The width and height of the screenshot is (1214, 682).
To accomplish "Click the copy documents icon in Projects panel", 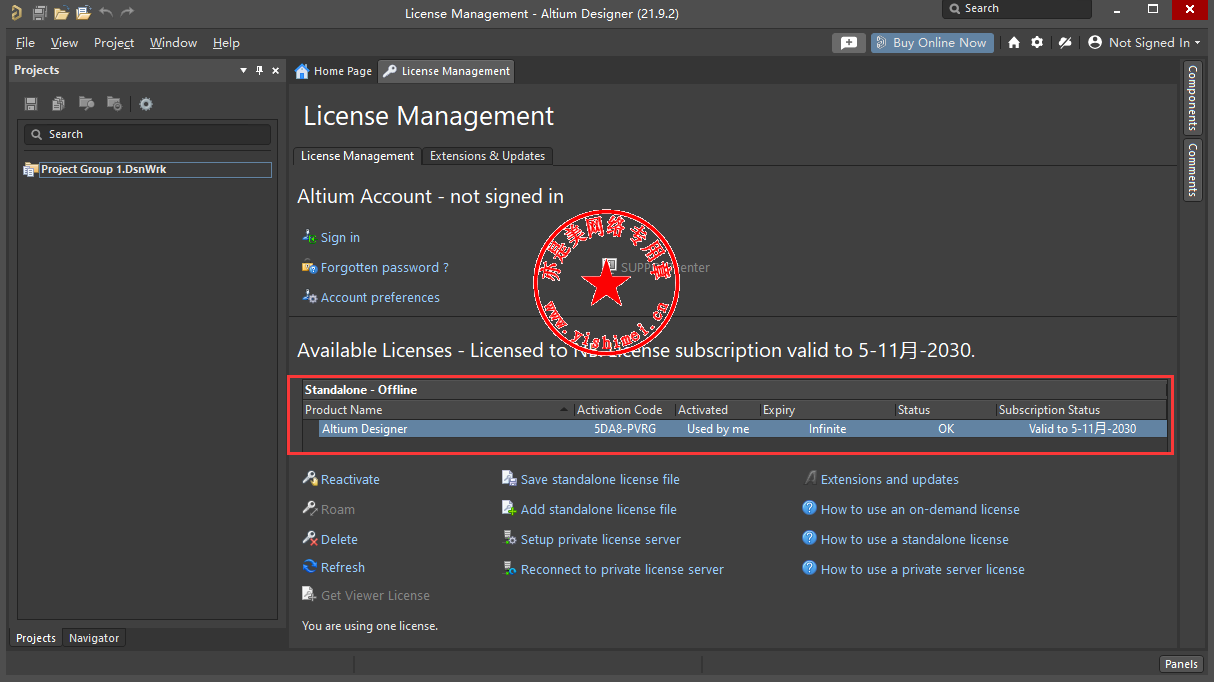I will [59, 104].
